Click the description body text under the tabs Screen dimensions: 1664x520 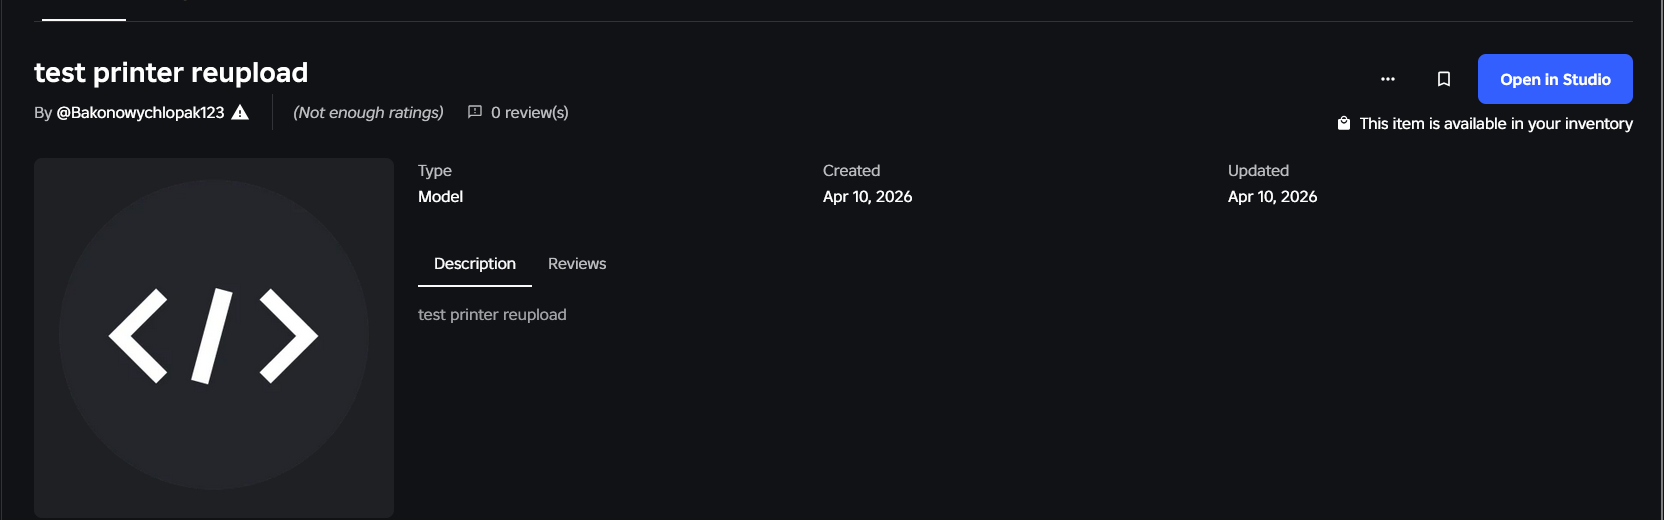click(492, 315)
